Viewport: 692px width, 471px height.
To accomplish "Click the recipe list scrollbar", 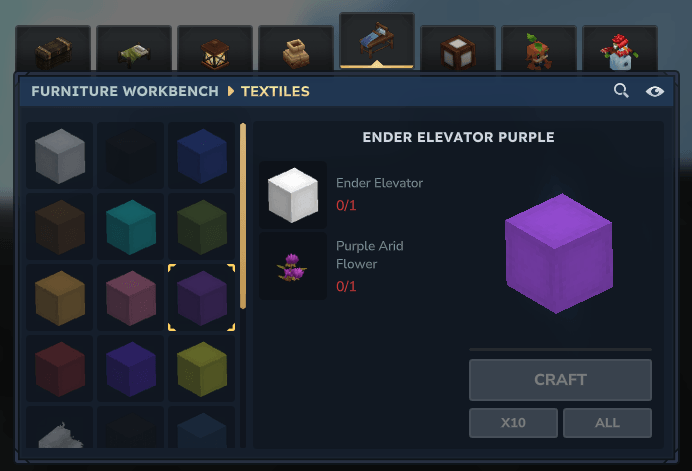I will coord(243,216).
